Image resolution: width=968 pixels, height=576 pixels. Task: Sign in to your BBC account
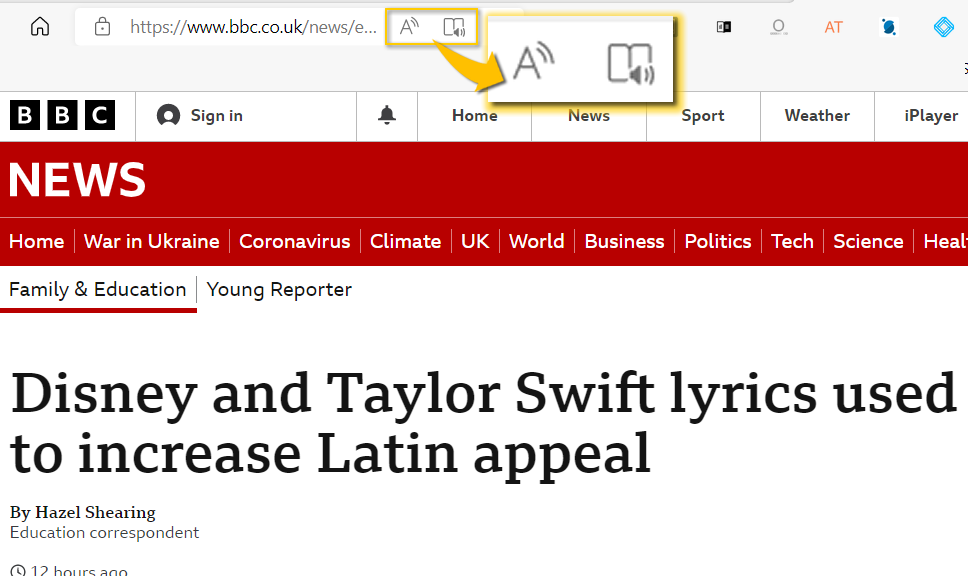(217, 115)
